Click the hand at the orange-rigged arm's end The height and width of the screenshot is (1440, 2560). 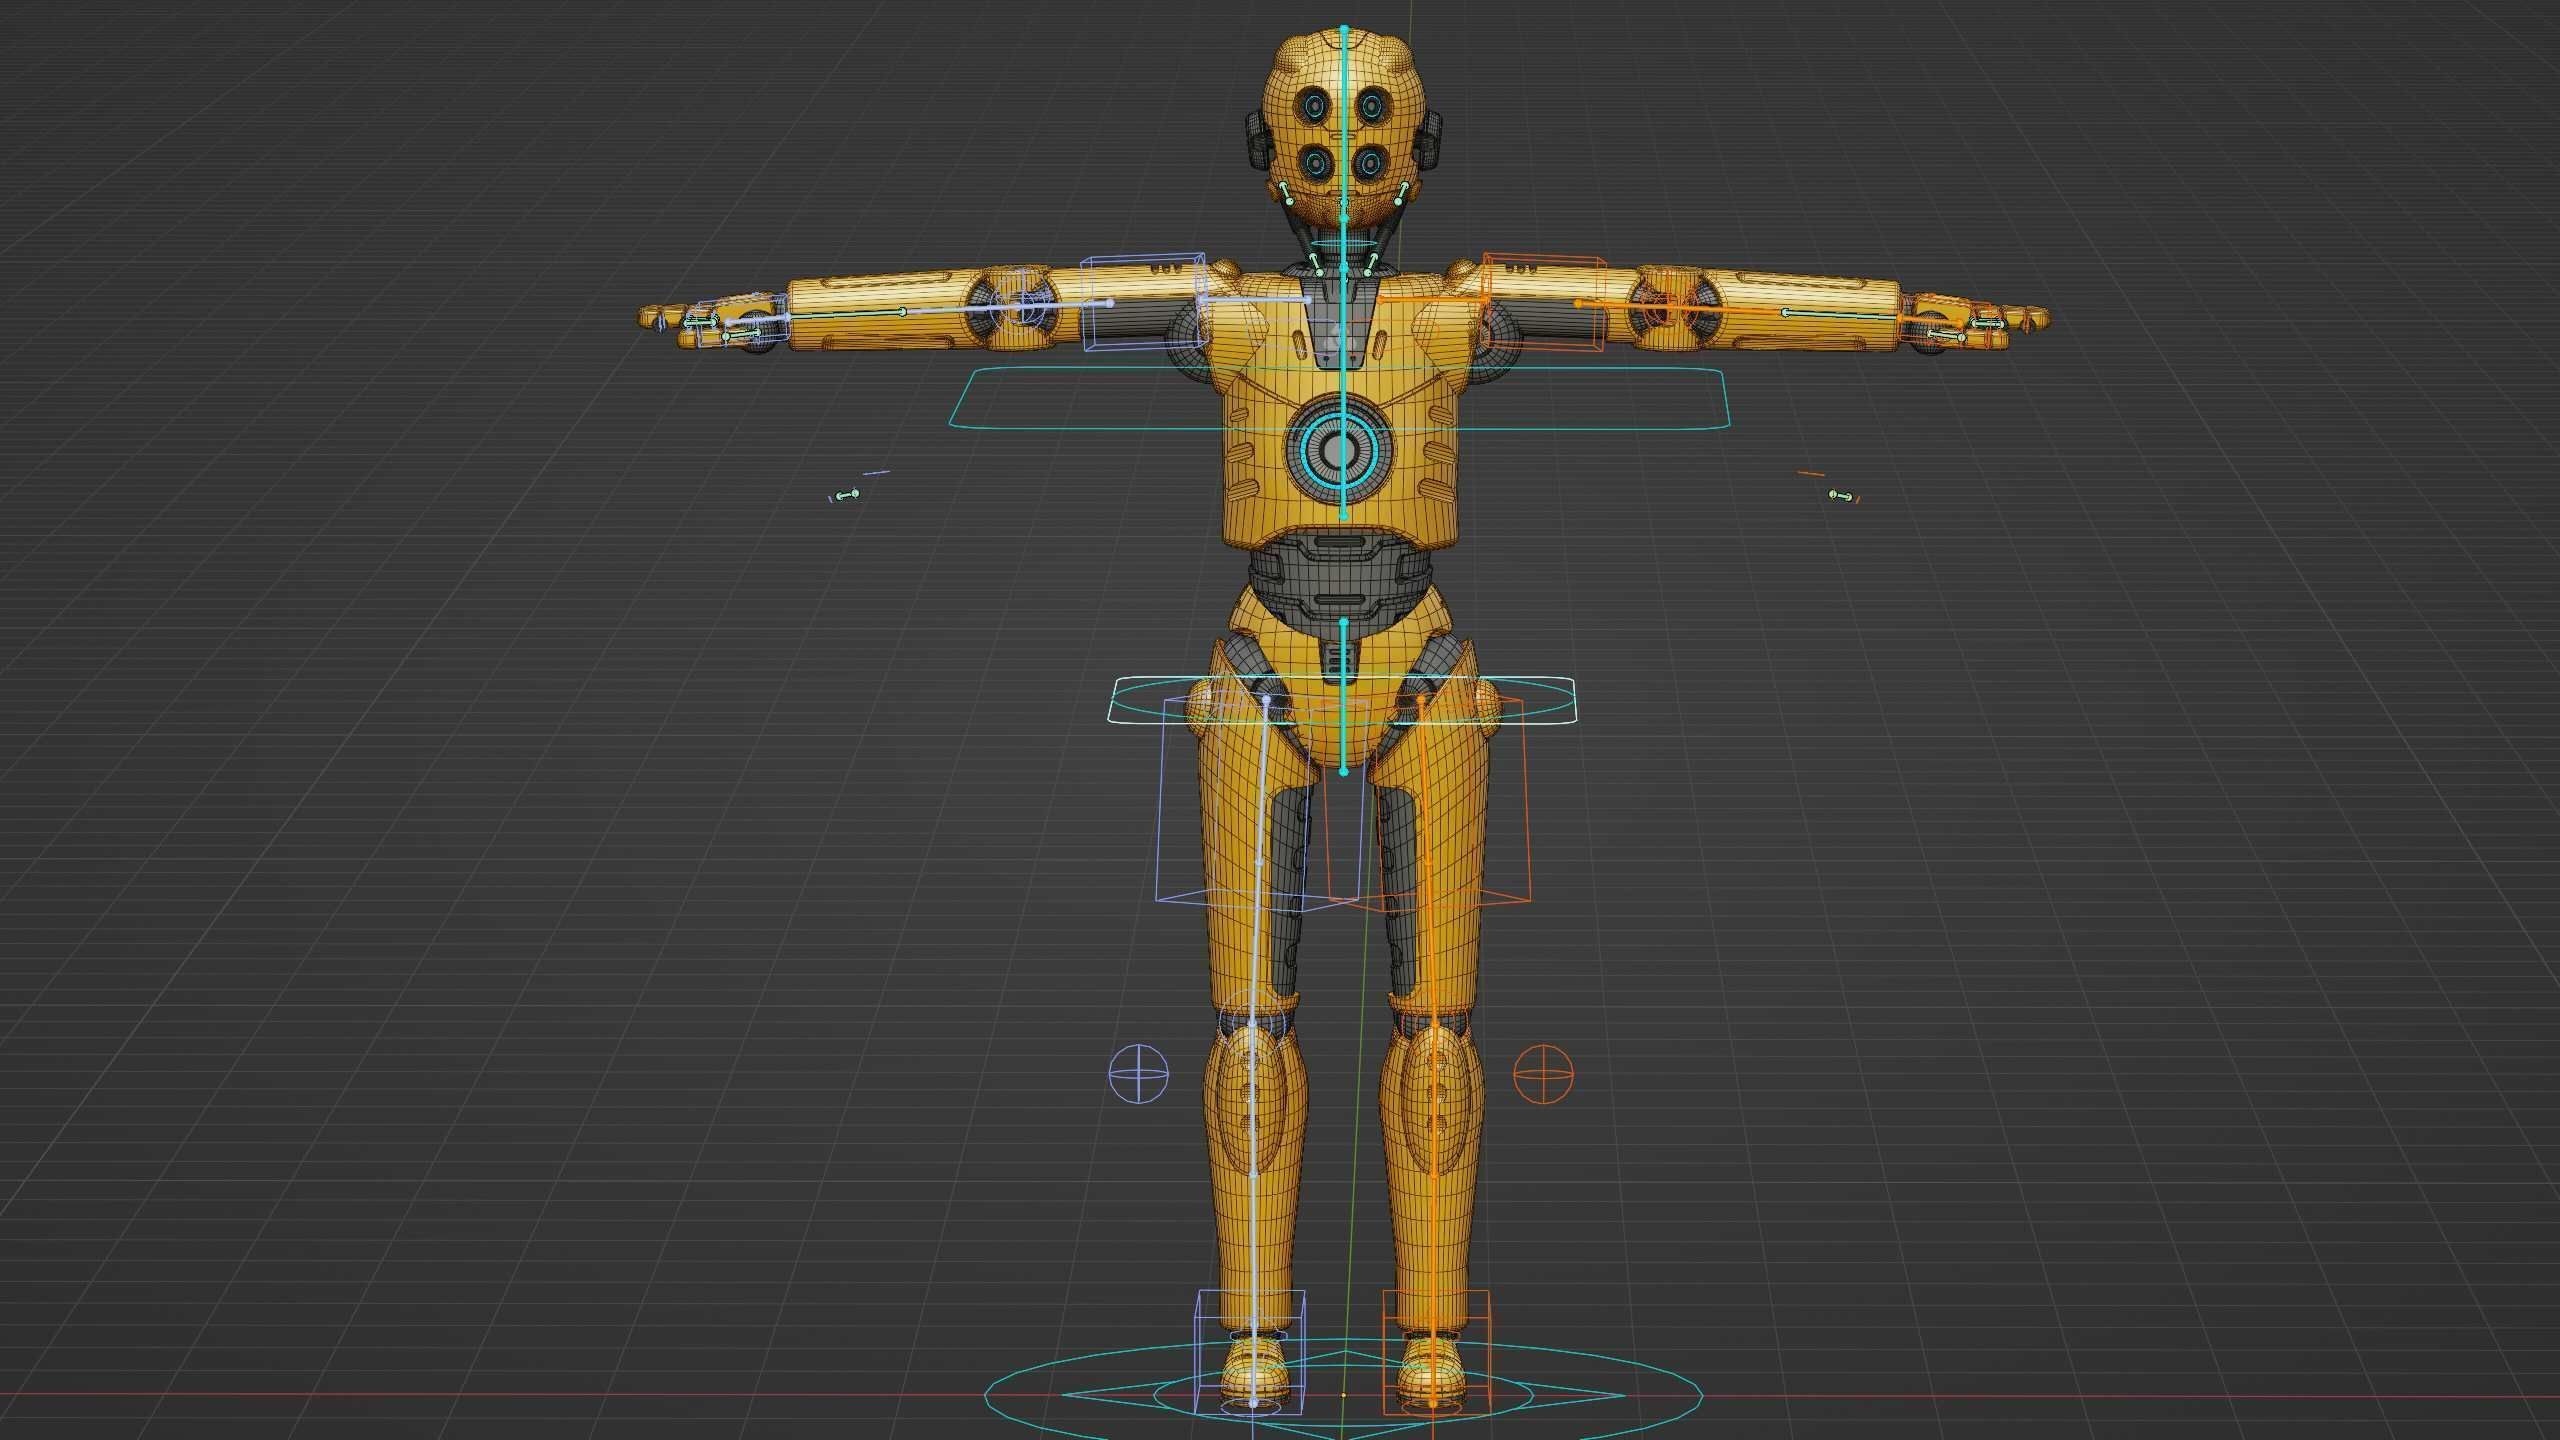tap(1974, 325)
